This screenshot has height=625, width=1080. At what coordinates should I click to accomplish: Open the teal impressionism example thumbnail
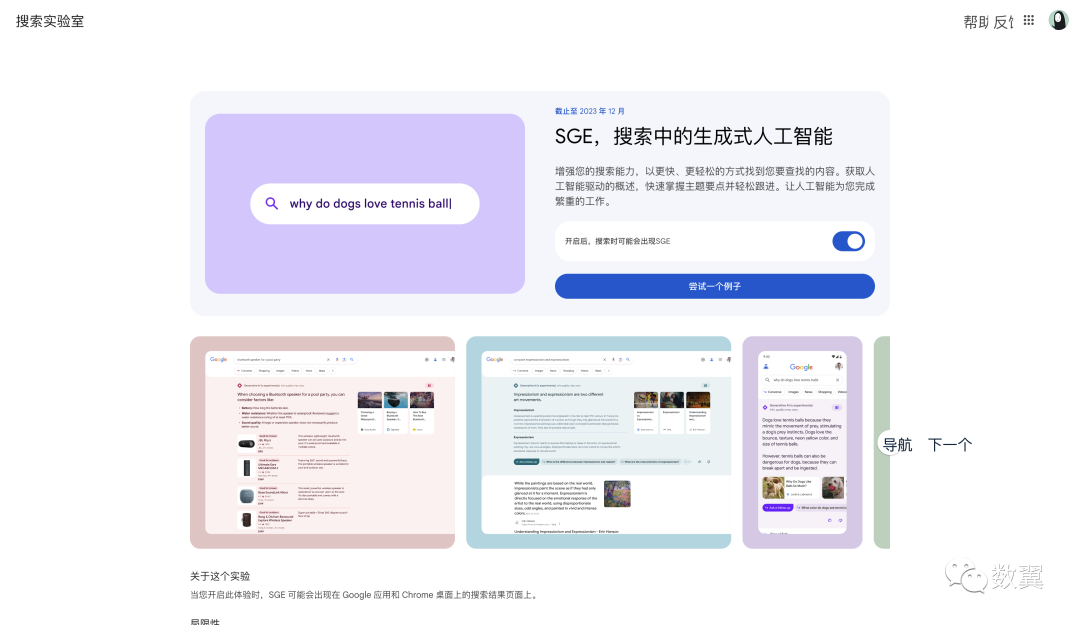[599, 442]
